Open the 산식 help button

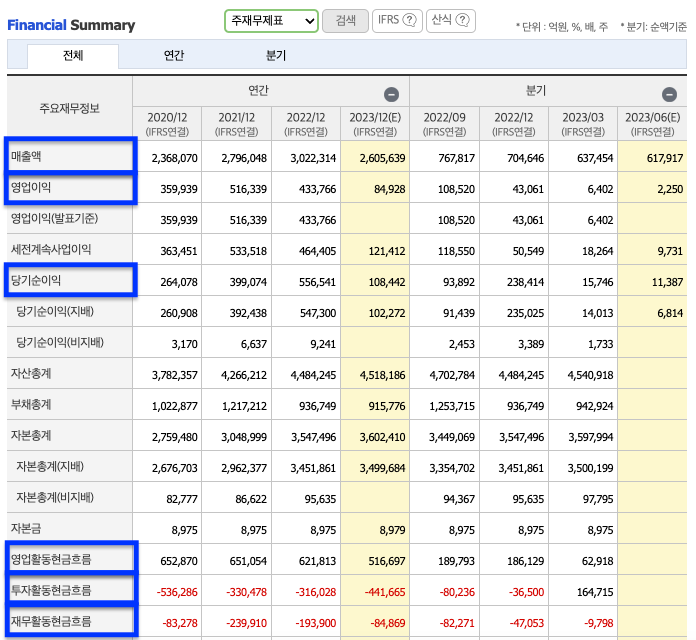click(x=451, y=21)
